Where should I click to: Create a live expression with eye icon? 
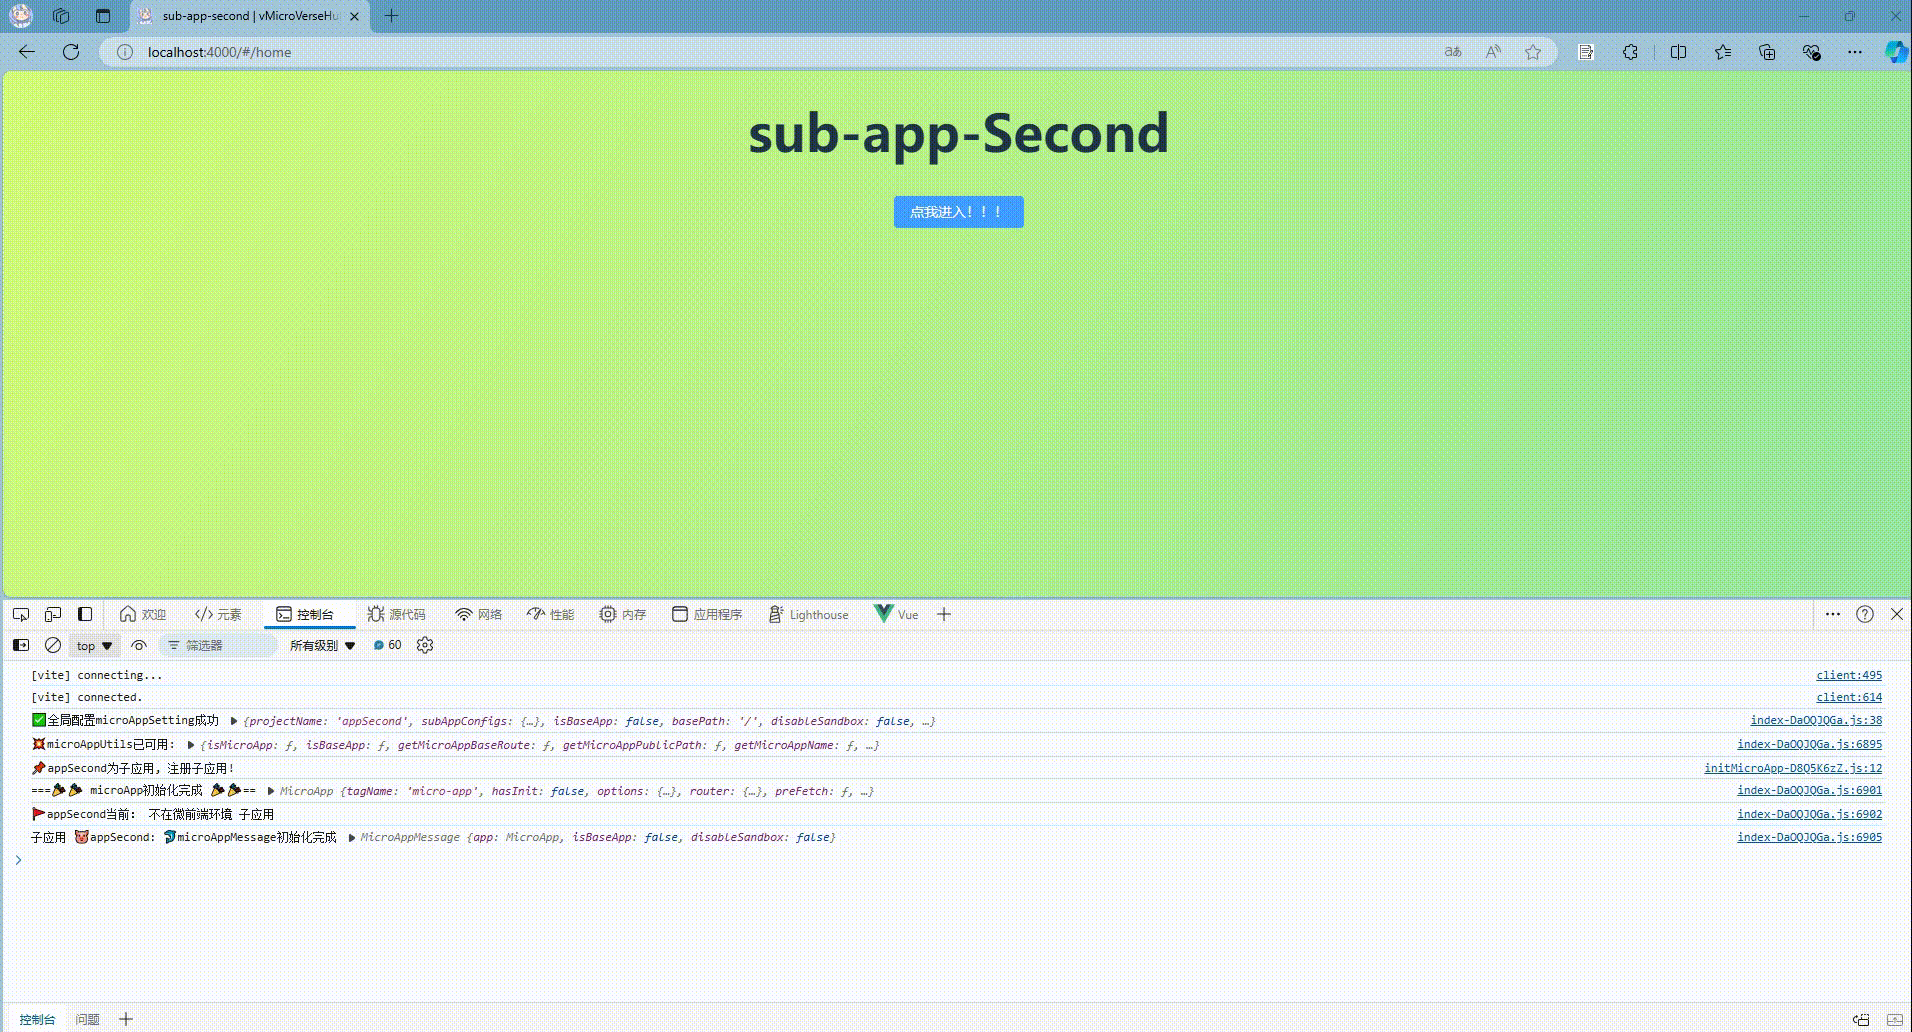point(139,645)
